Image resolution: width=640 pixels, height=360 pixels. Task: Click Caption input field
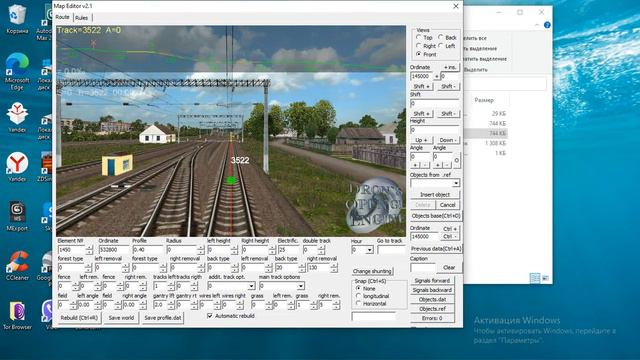423,267
